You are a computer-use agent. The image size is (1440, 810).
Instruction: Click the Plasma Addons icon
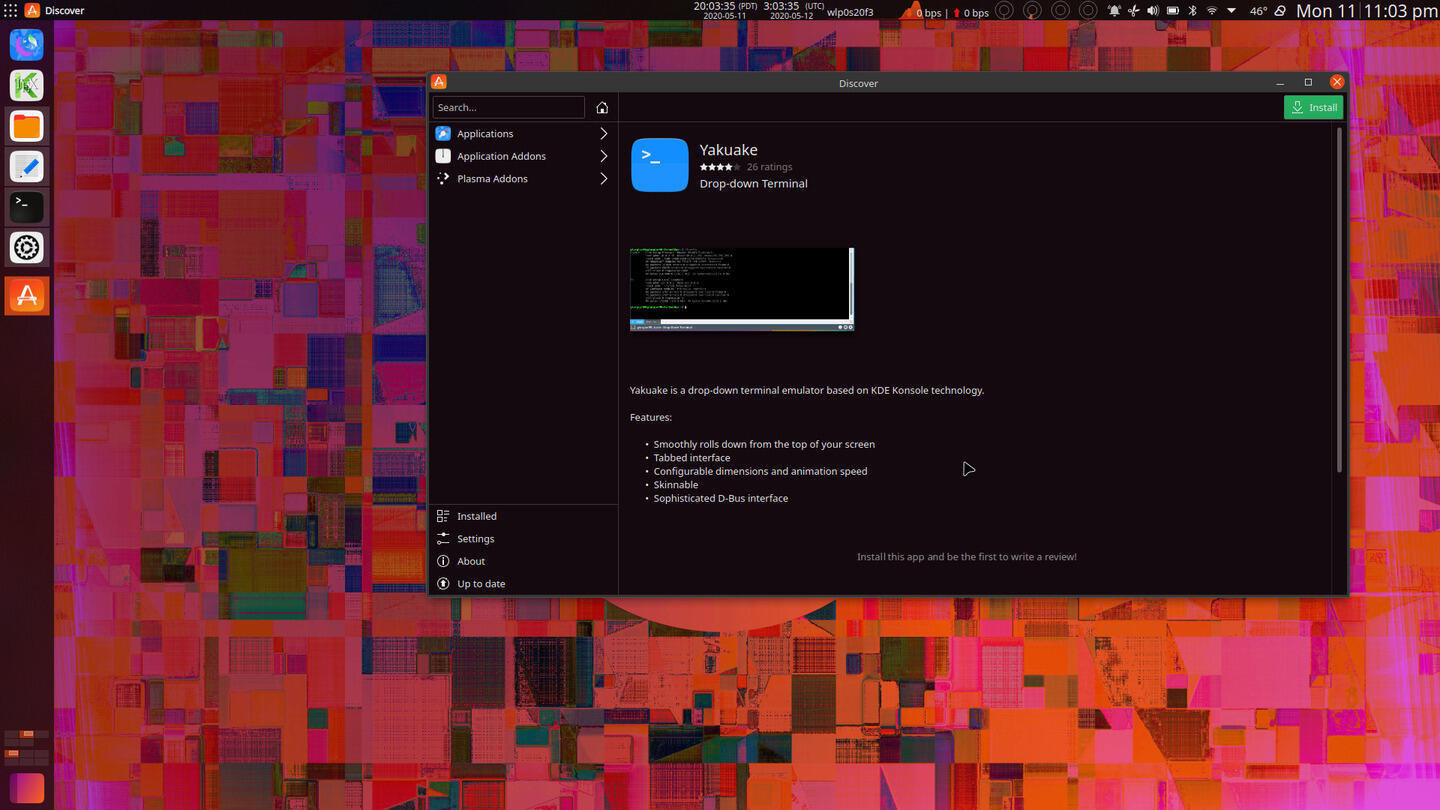(443, 178)
